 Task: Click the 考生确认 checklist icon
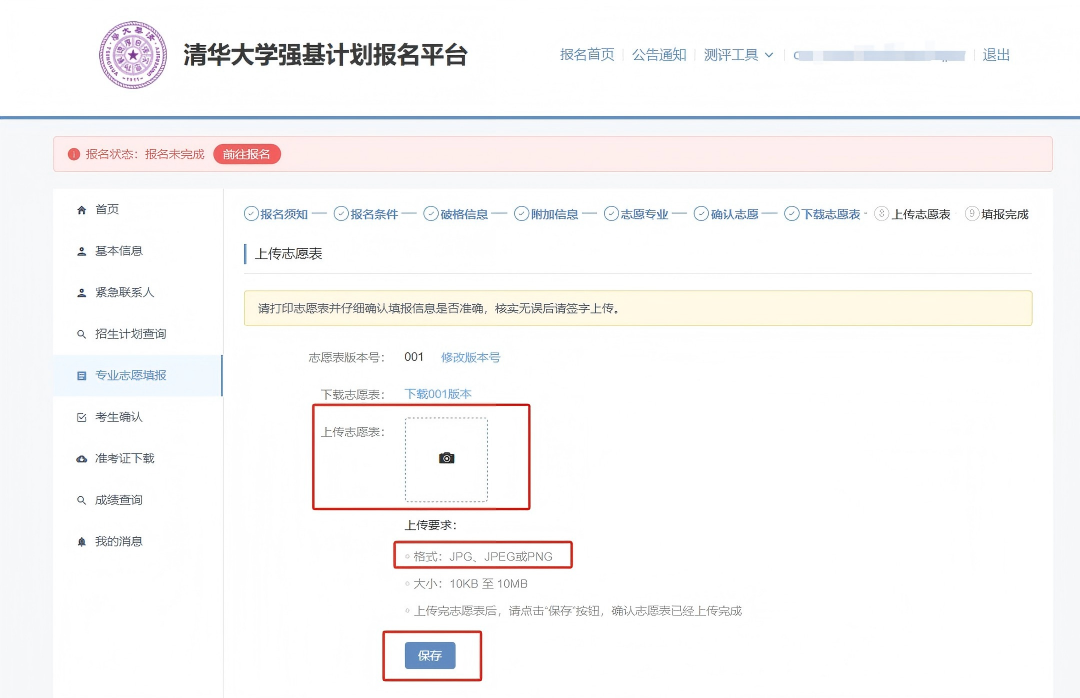84,417
